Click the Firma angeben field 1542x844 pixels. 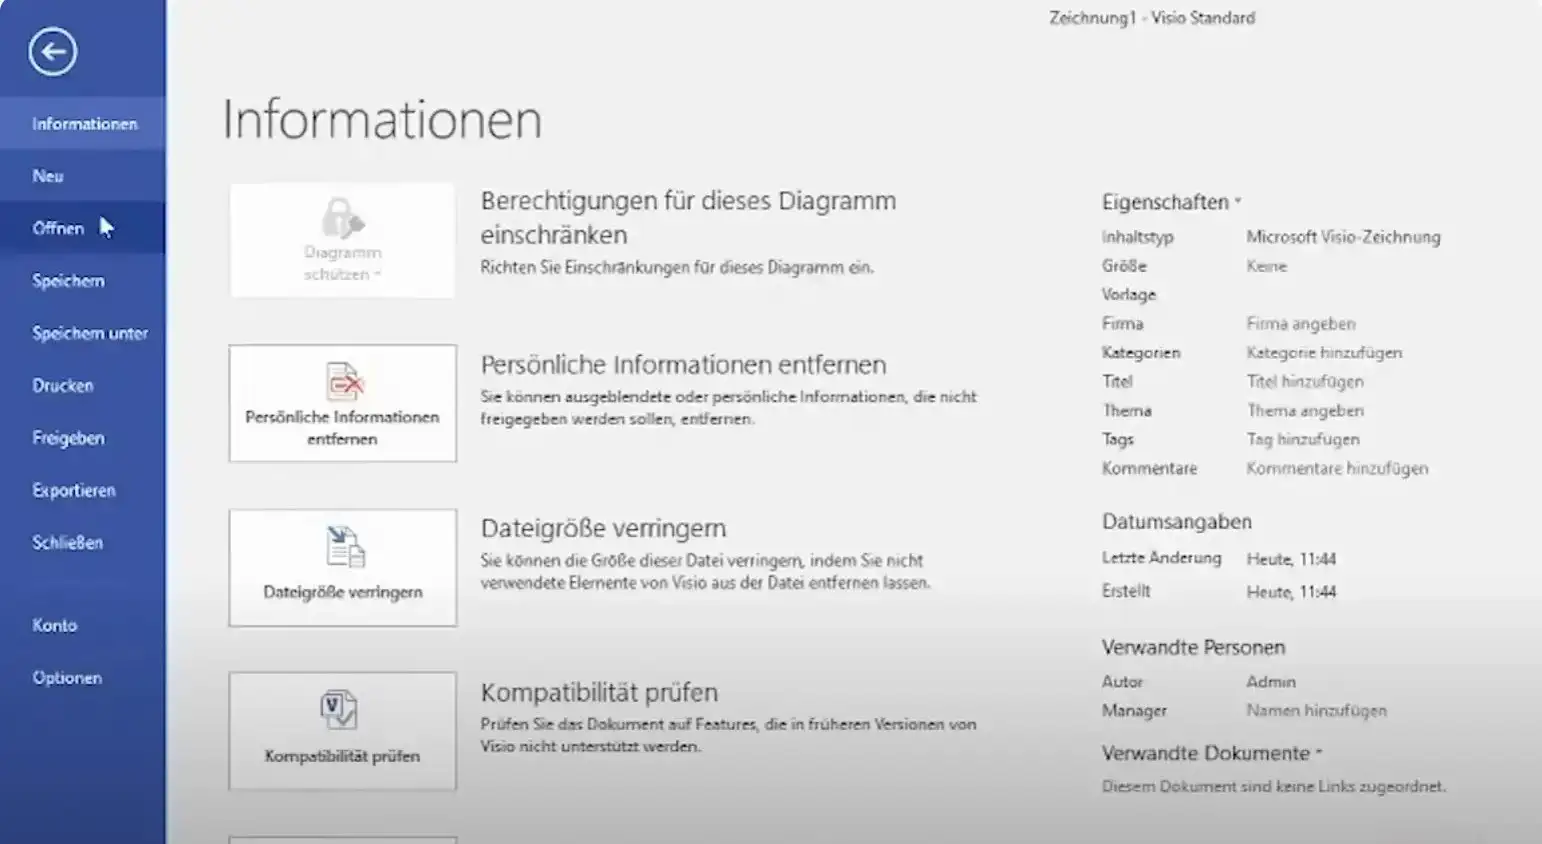(1300, 324)
